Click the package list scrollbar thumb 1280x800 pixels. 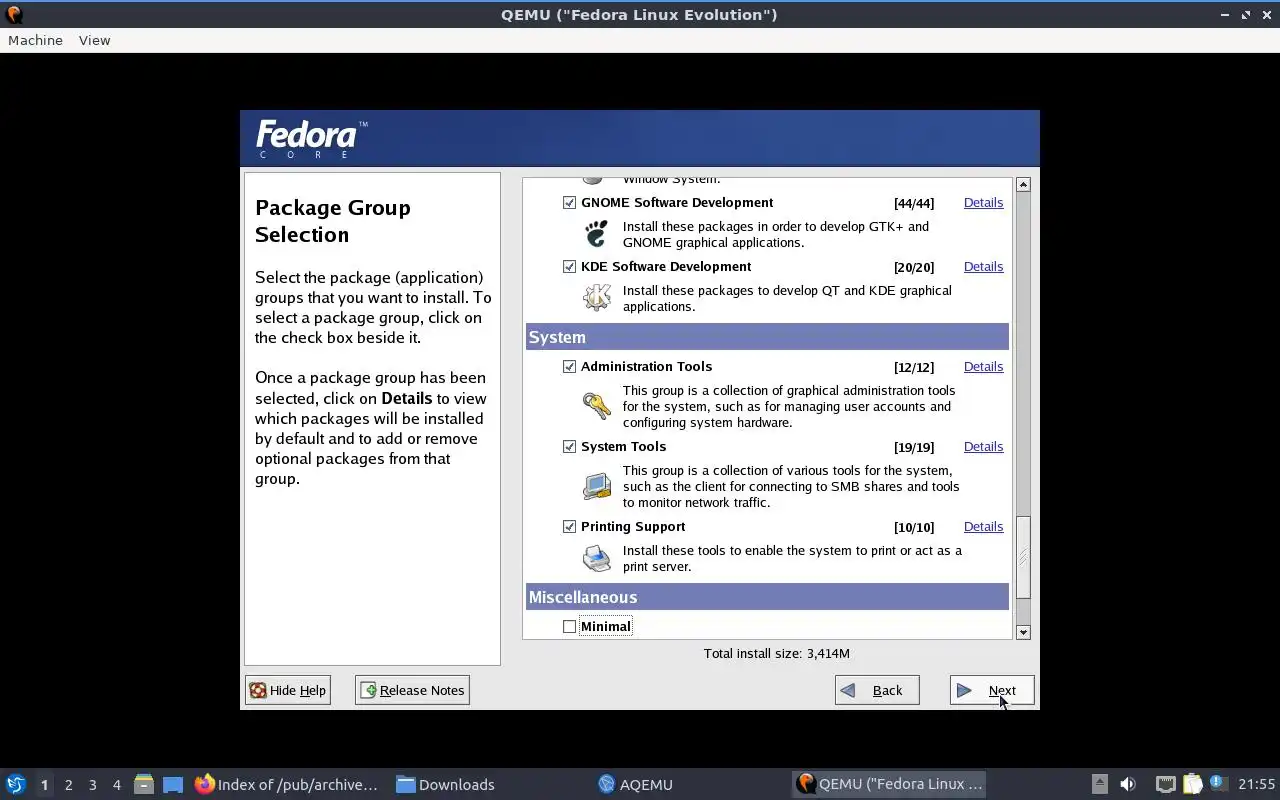[x=1023, y=557]
